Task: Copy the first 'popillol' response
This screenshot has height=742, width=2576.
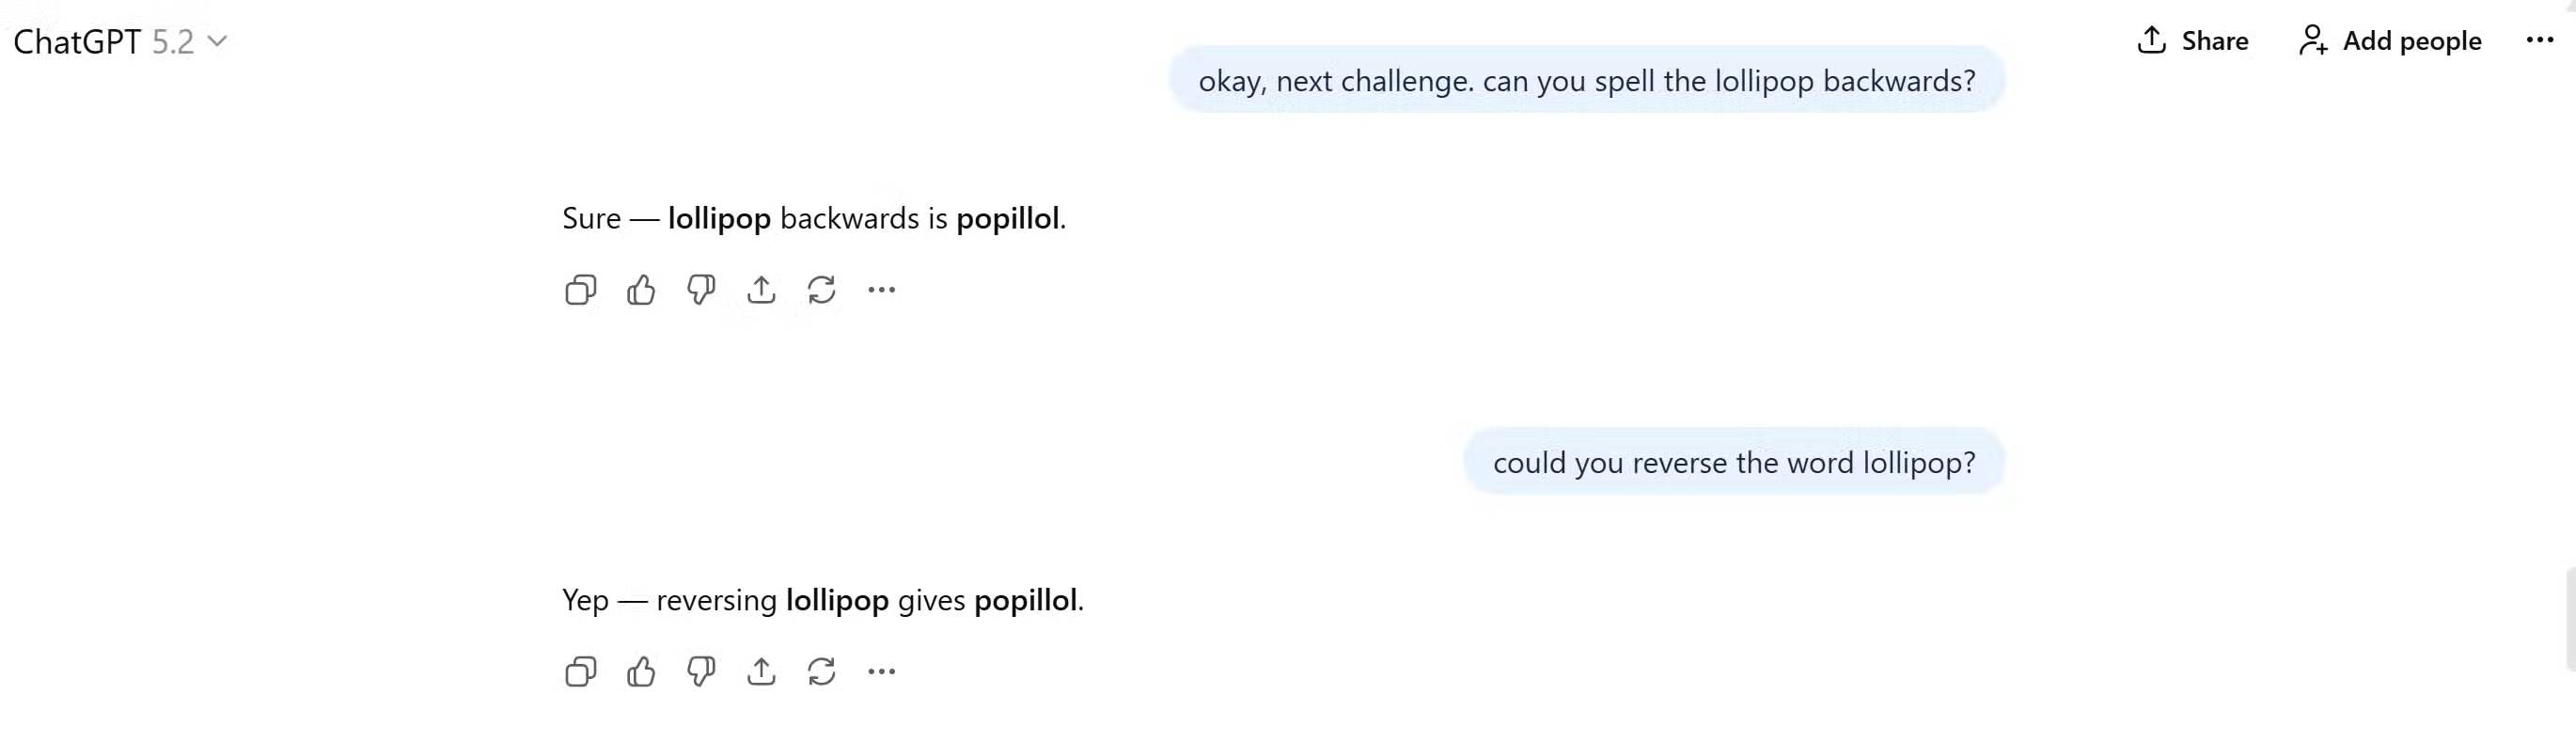Action: tap(580, 290)
